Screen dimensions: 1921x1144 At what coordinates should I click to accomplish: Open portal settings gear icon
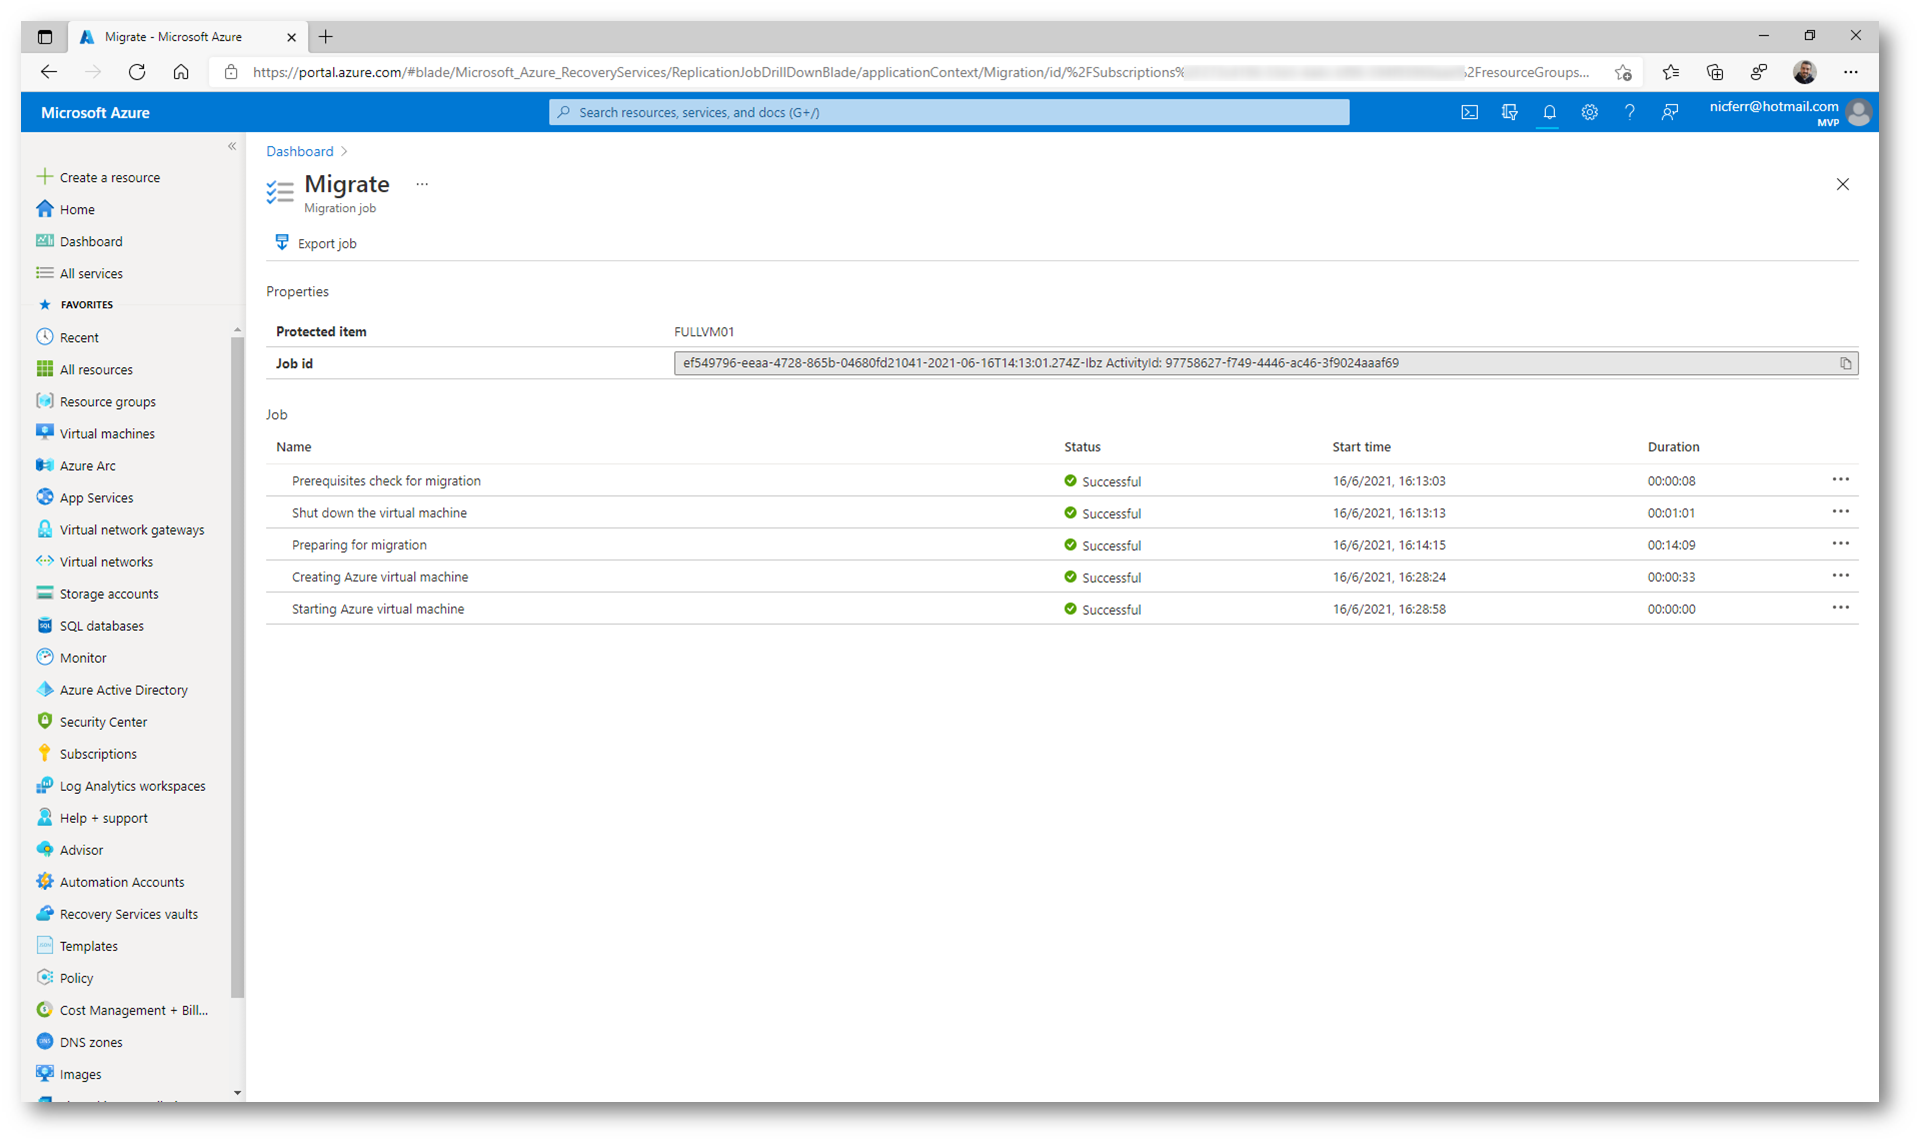[x=1589, y=112]
